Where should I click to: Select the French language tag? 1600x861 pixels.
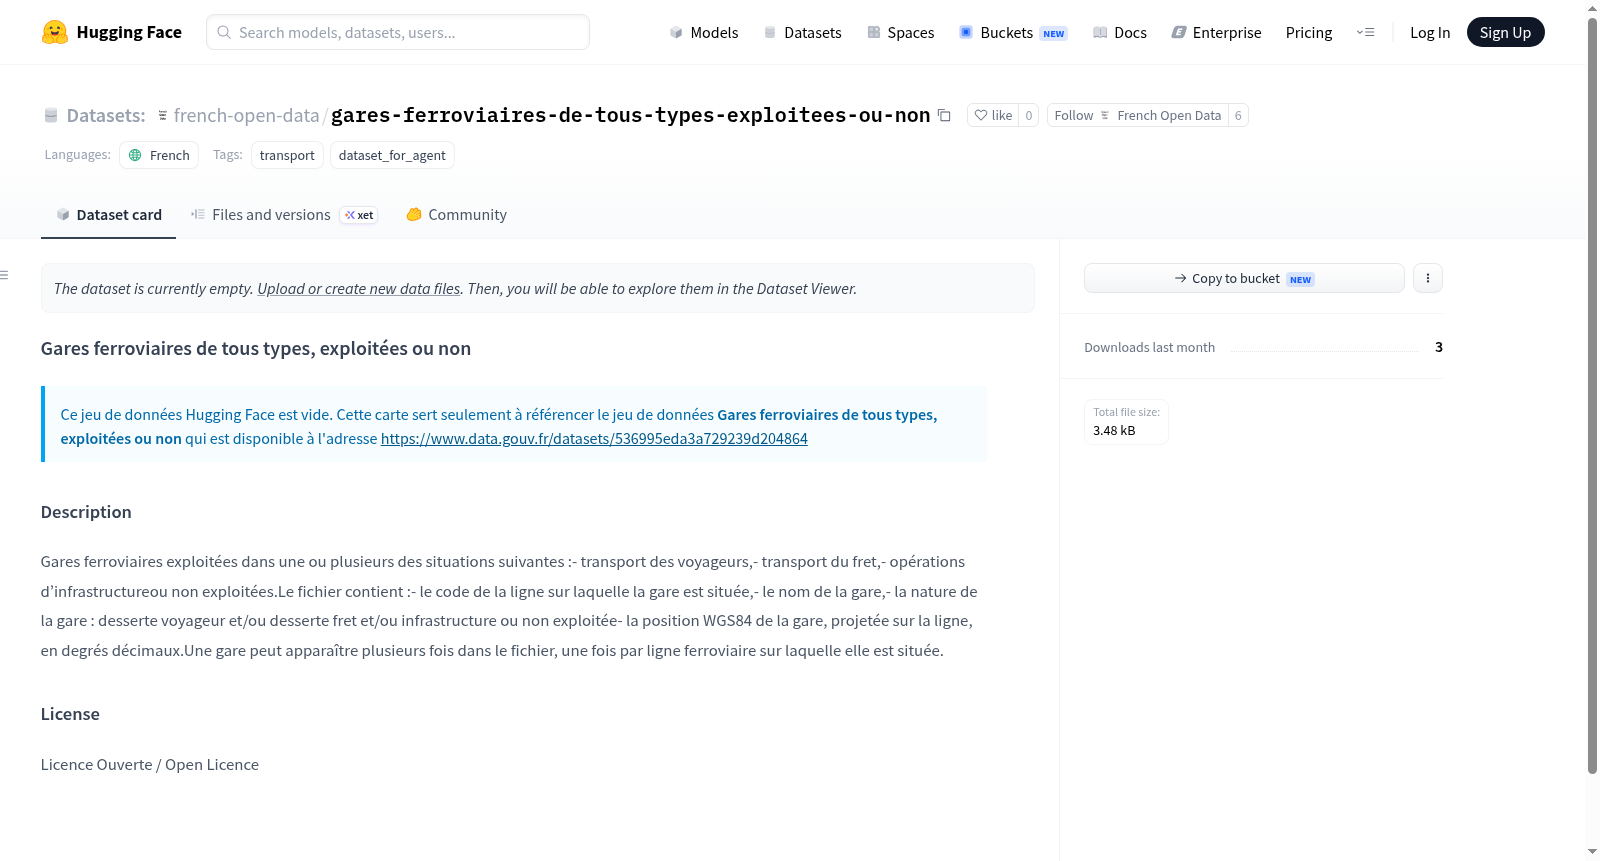pyautogui.click(x=159, y=155)
